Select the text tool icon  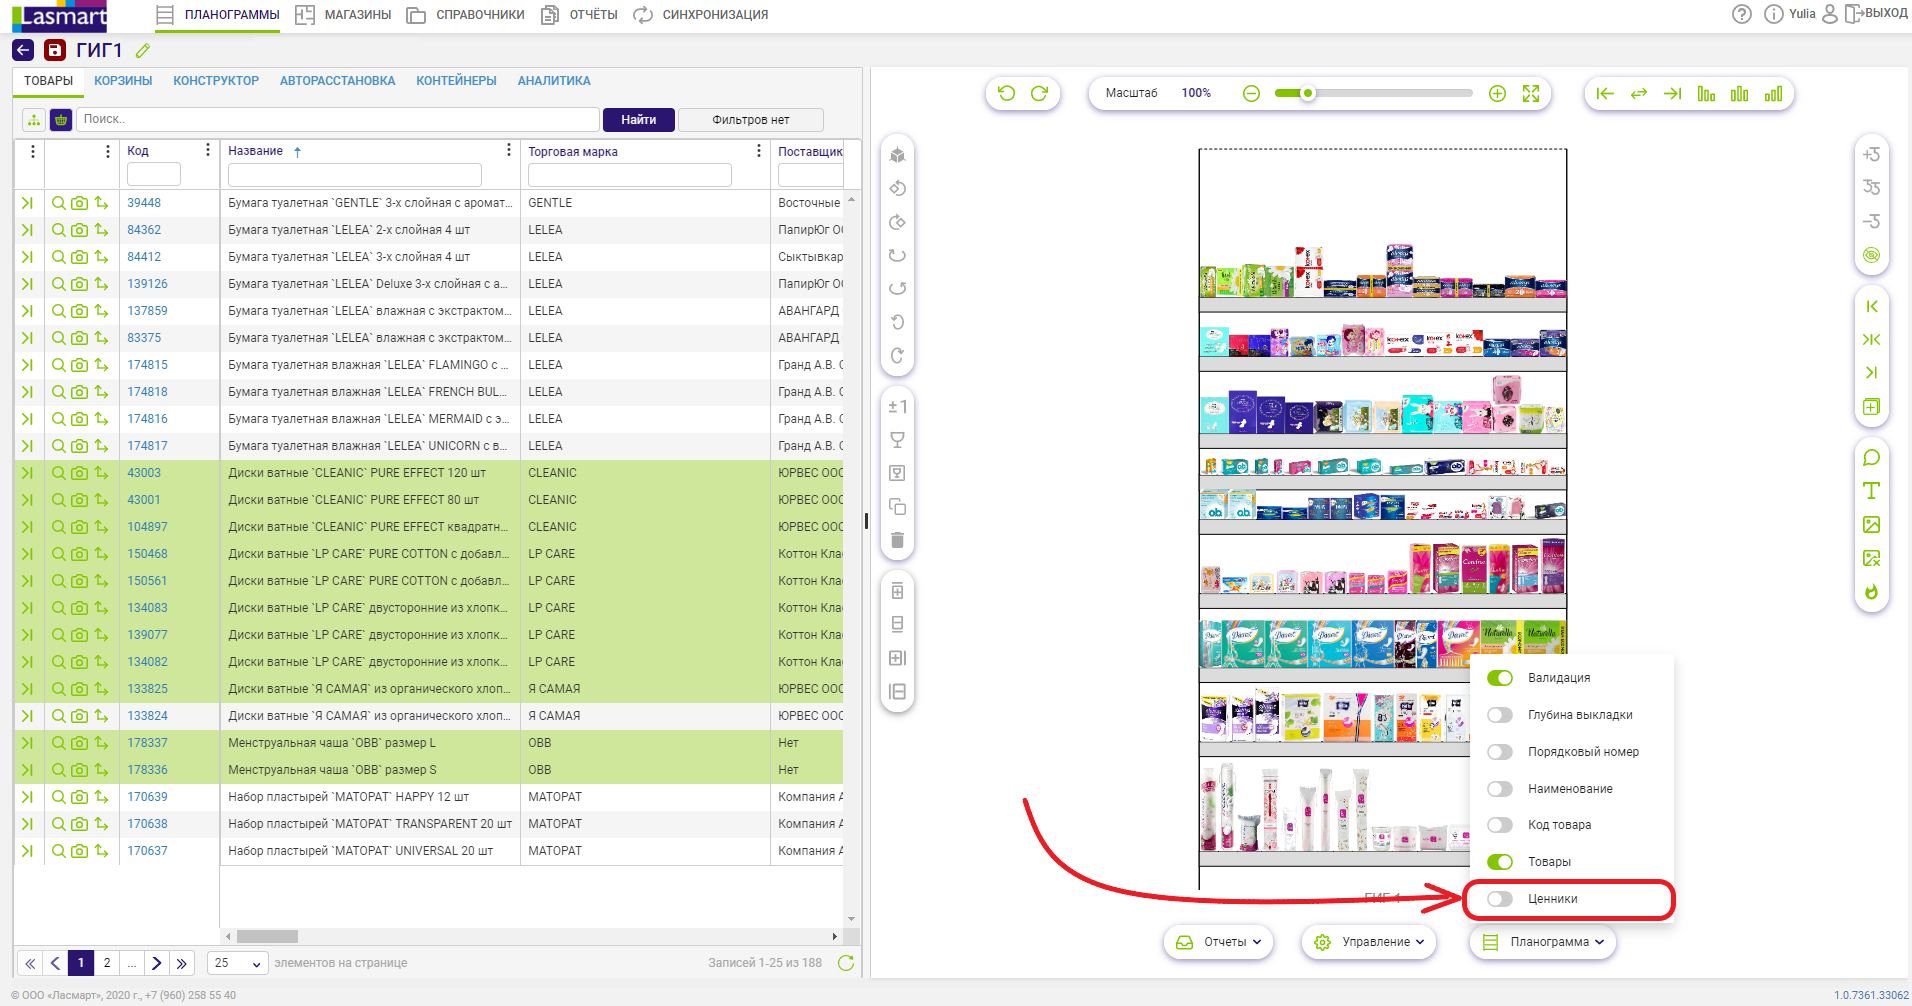[1872, 491]
